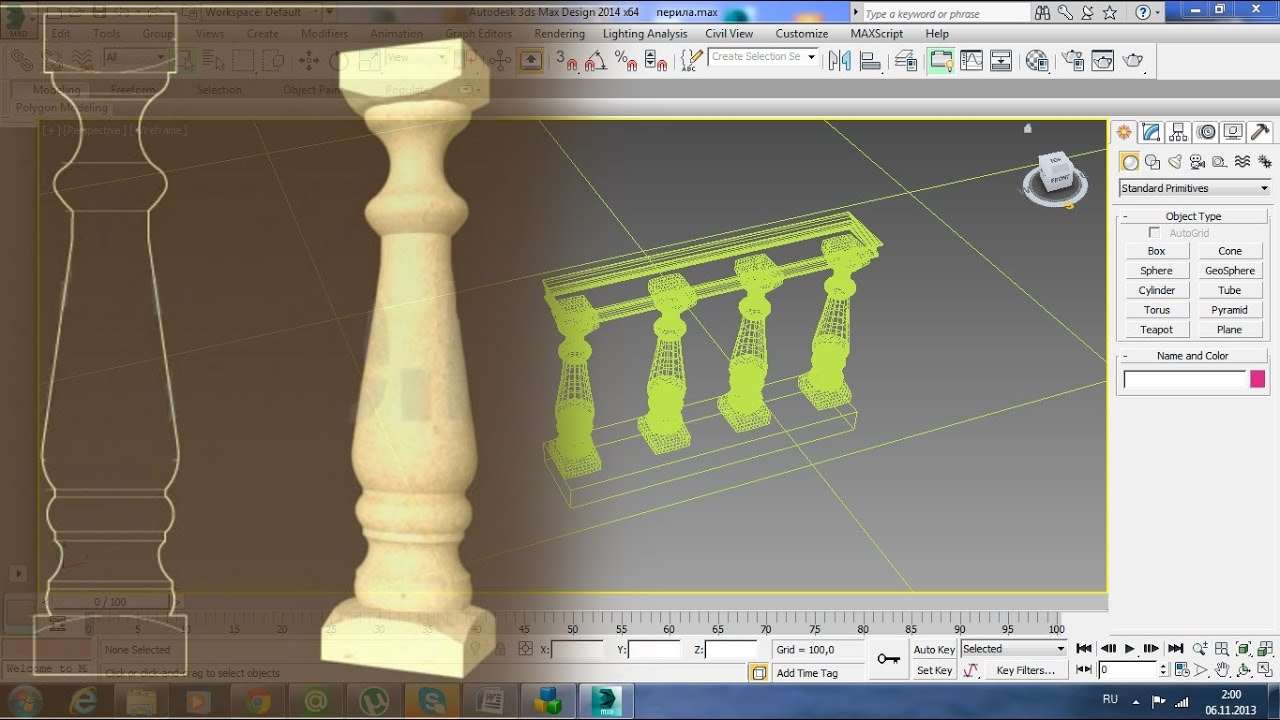This screenshot has width=1280, height=720.
Task: Select the Cameras category icon
Action: pyautogui.click(x=1197, y=162)
